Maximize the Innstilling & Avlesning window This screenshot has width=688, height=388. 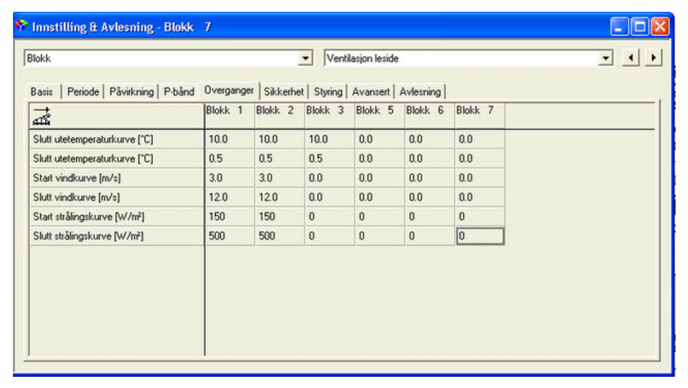639,27
